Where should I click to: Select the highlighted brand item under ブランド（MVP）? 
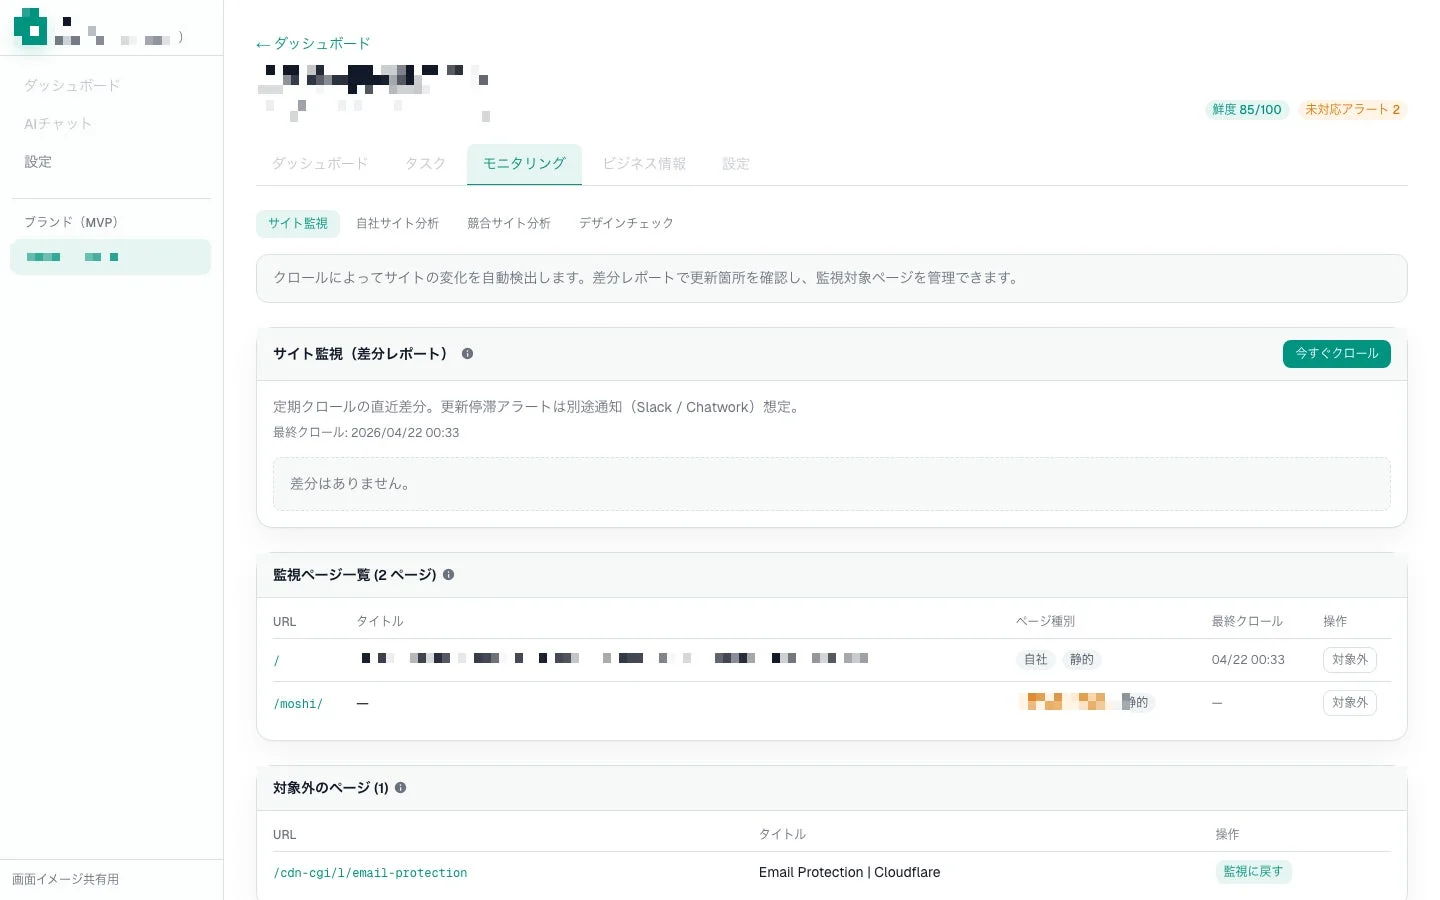coord(110,257)
